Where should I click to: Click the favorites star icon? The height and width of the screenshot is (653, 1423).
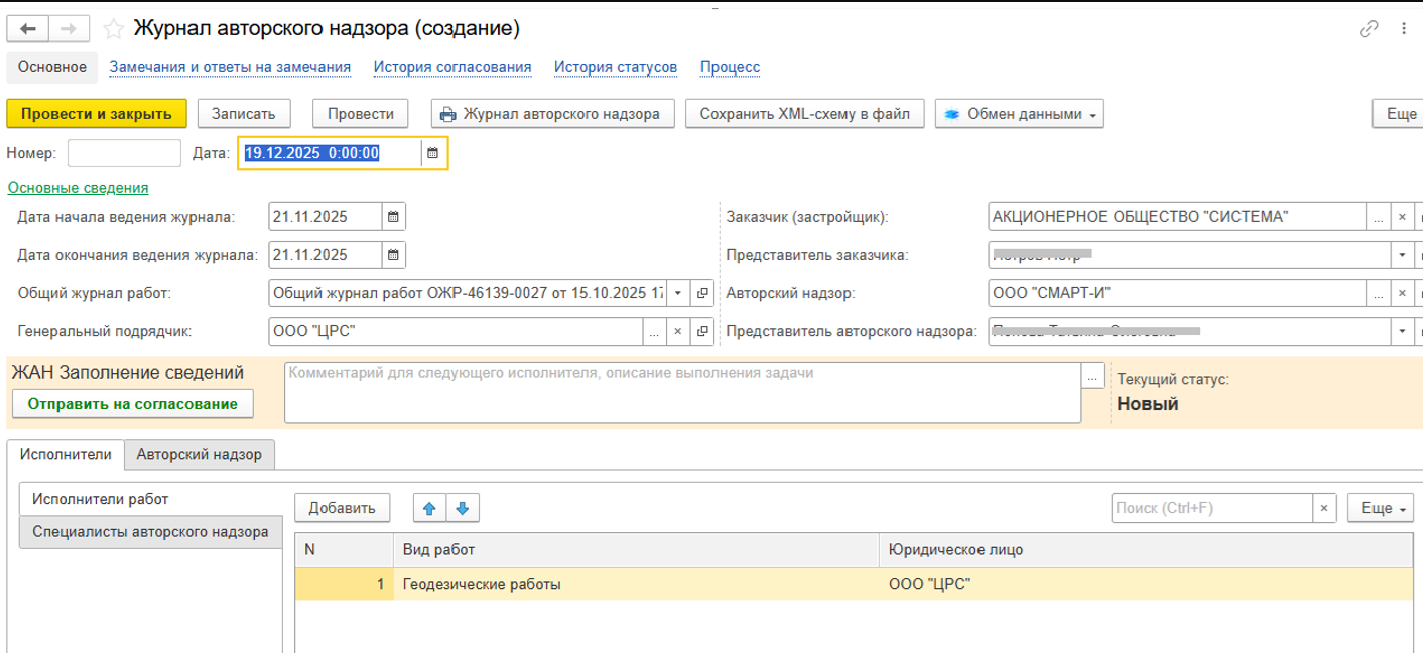pos(114,29)
